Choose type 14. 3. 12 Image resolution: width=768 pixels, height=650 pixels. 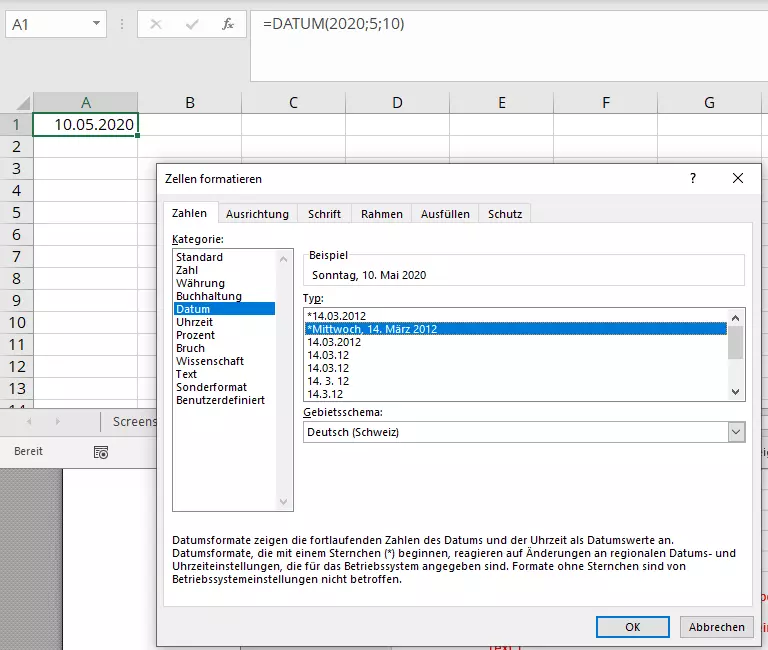[x=516, y=381]
